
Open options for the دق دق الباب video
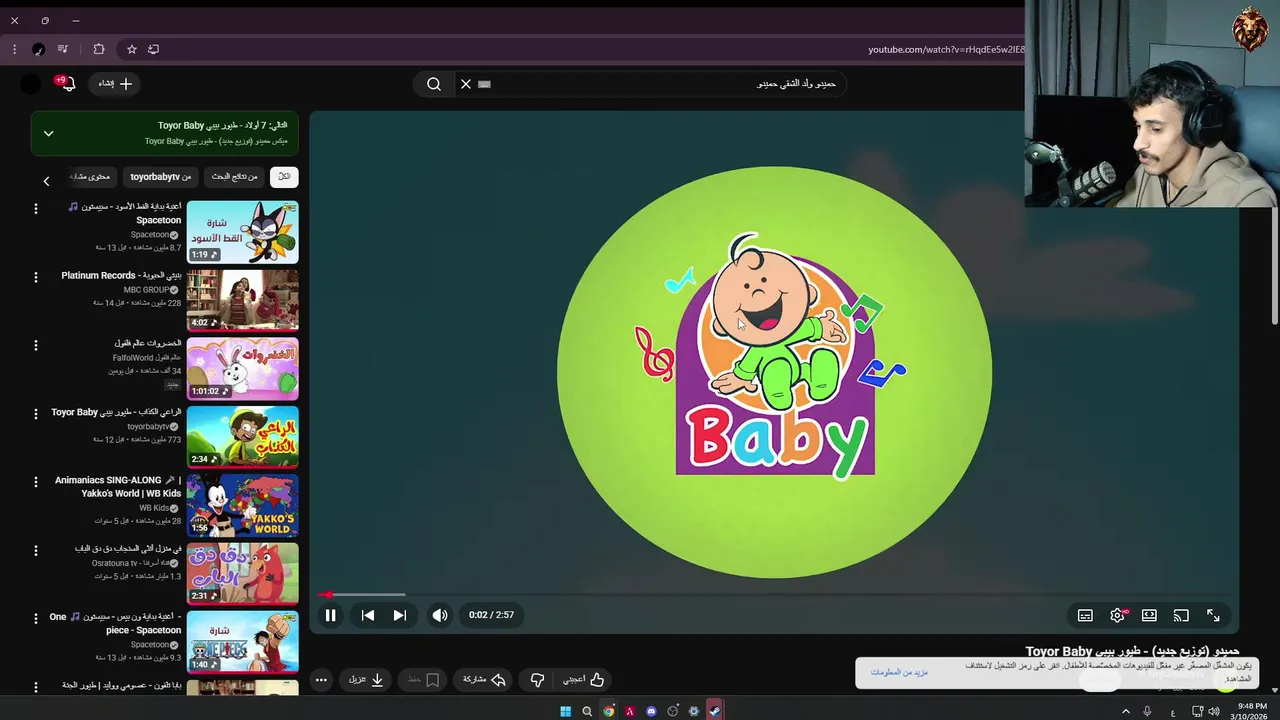click(36, 550)
